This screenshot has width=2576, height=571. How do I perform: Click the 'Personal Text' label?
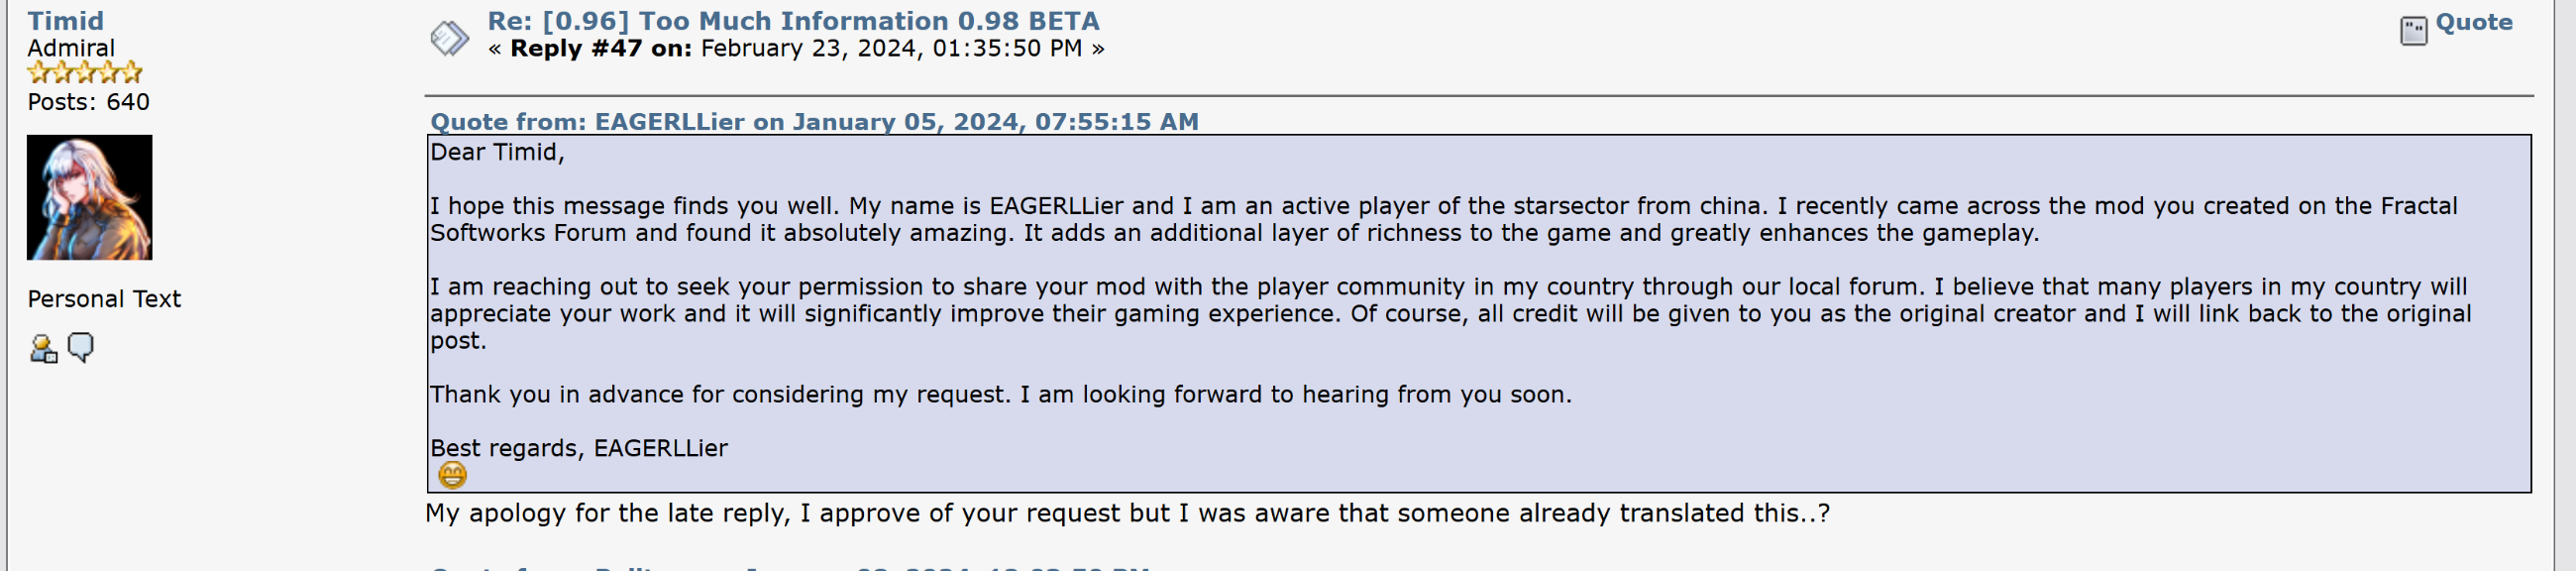(104, 299)
